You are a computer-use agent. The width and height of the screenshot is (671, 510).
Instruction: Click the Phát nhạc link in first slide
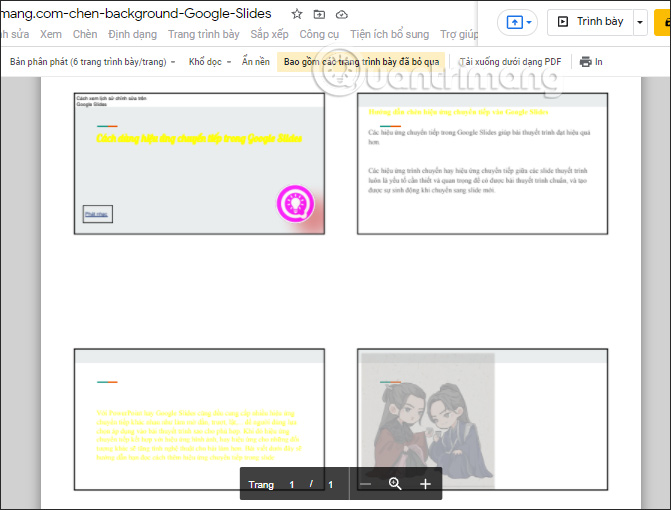click(96, 214)
